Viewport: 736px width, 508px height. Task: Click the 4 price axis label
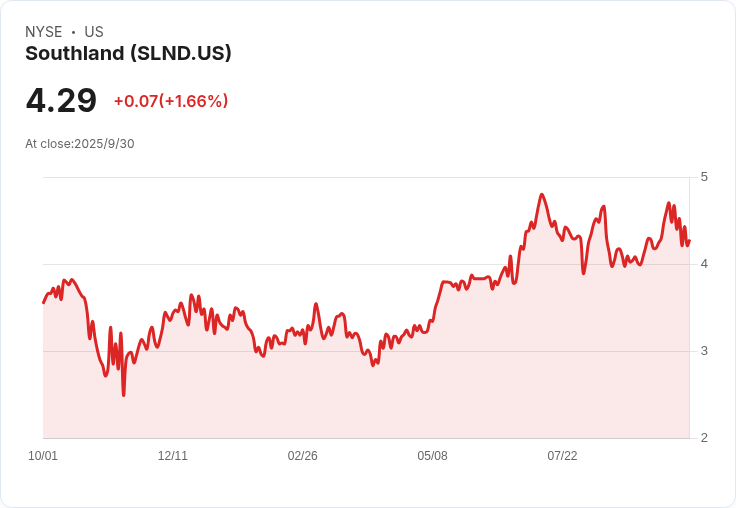tap(704, 264)
